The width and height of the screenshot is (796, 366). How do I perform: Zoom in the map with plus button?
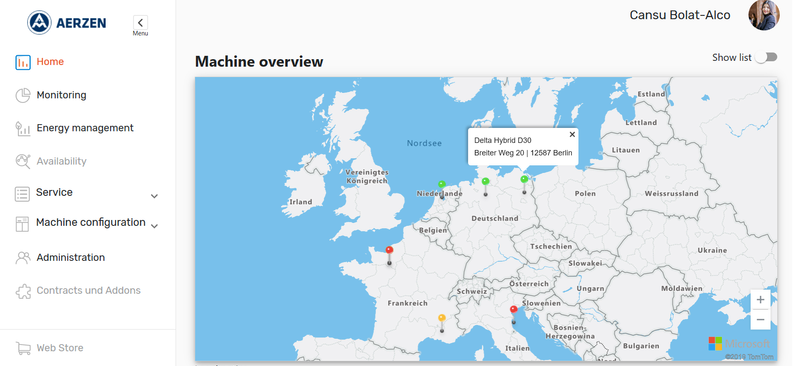click(760, 300)
